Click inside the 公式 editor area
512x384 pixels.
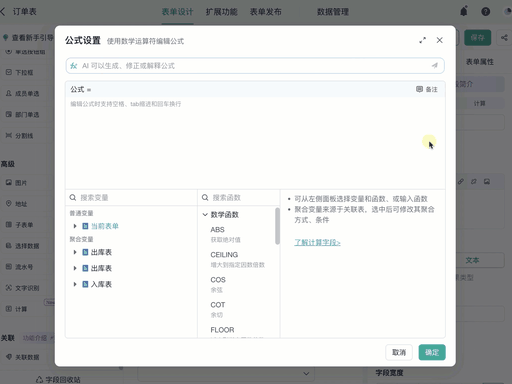[x=255, y=143]
